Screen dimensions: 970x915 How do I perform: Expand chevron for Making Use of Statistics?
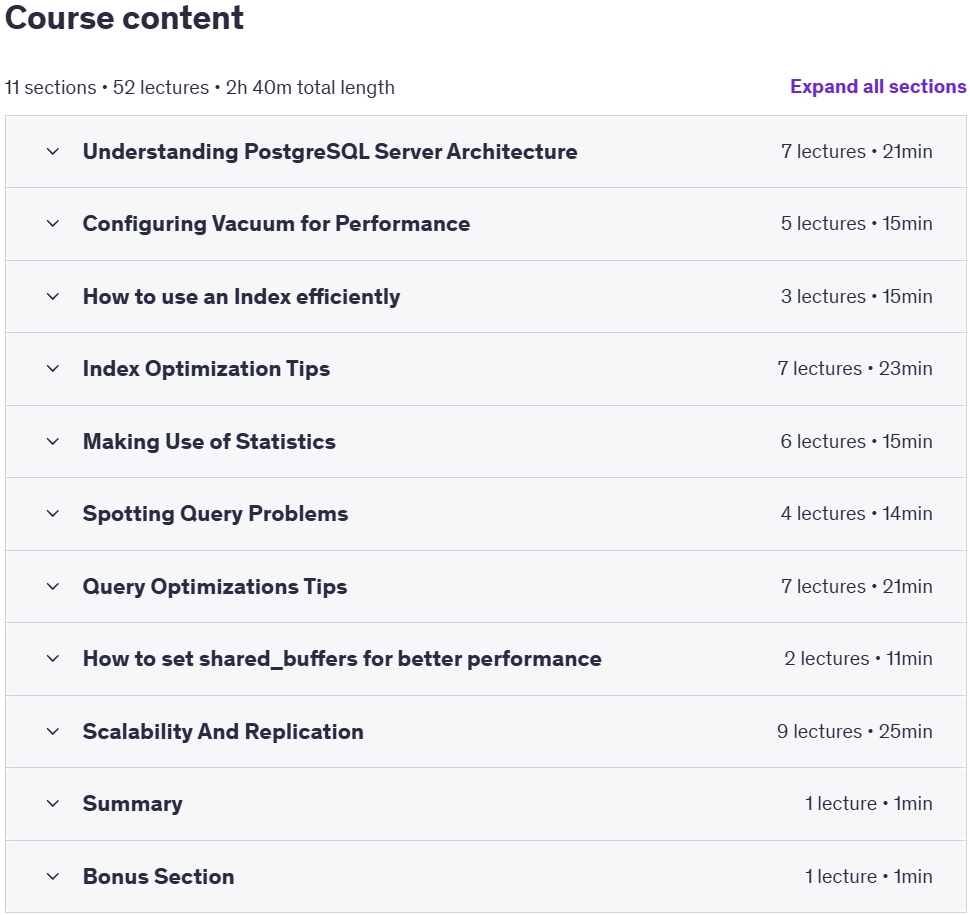point(53,442)
